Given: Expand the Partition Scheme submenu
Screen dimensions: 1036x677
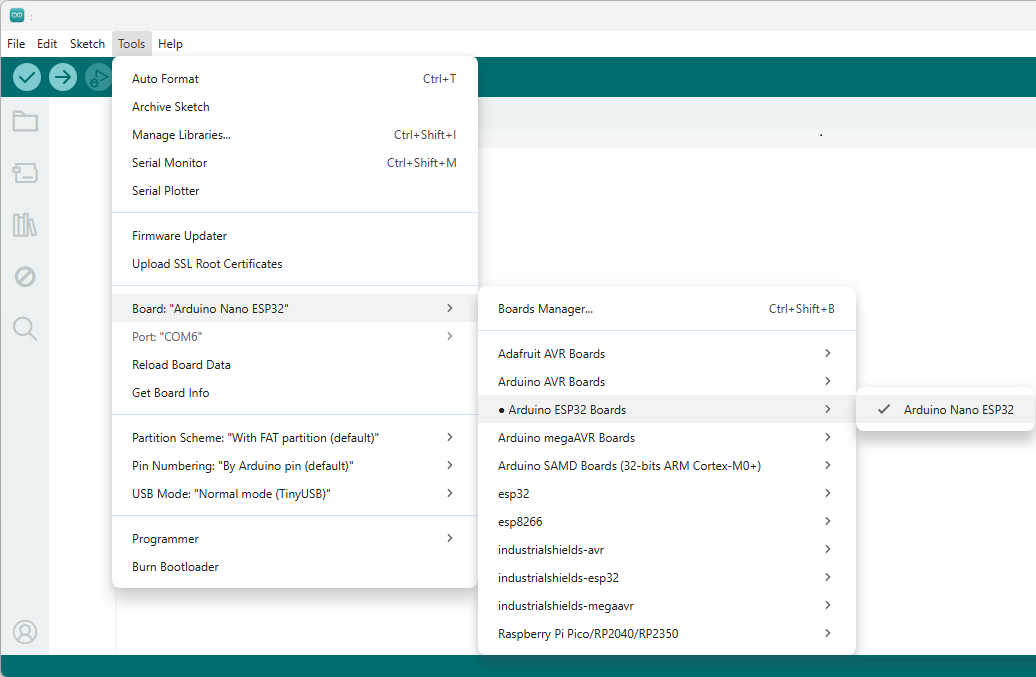Looking at the screenshot, I should [x=295, y=437].
